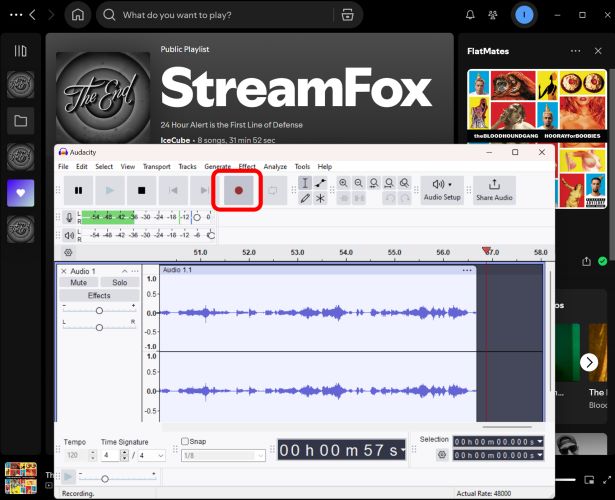Open Spotify notifications bell

(x=470, y=15)
